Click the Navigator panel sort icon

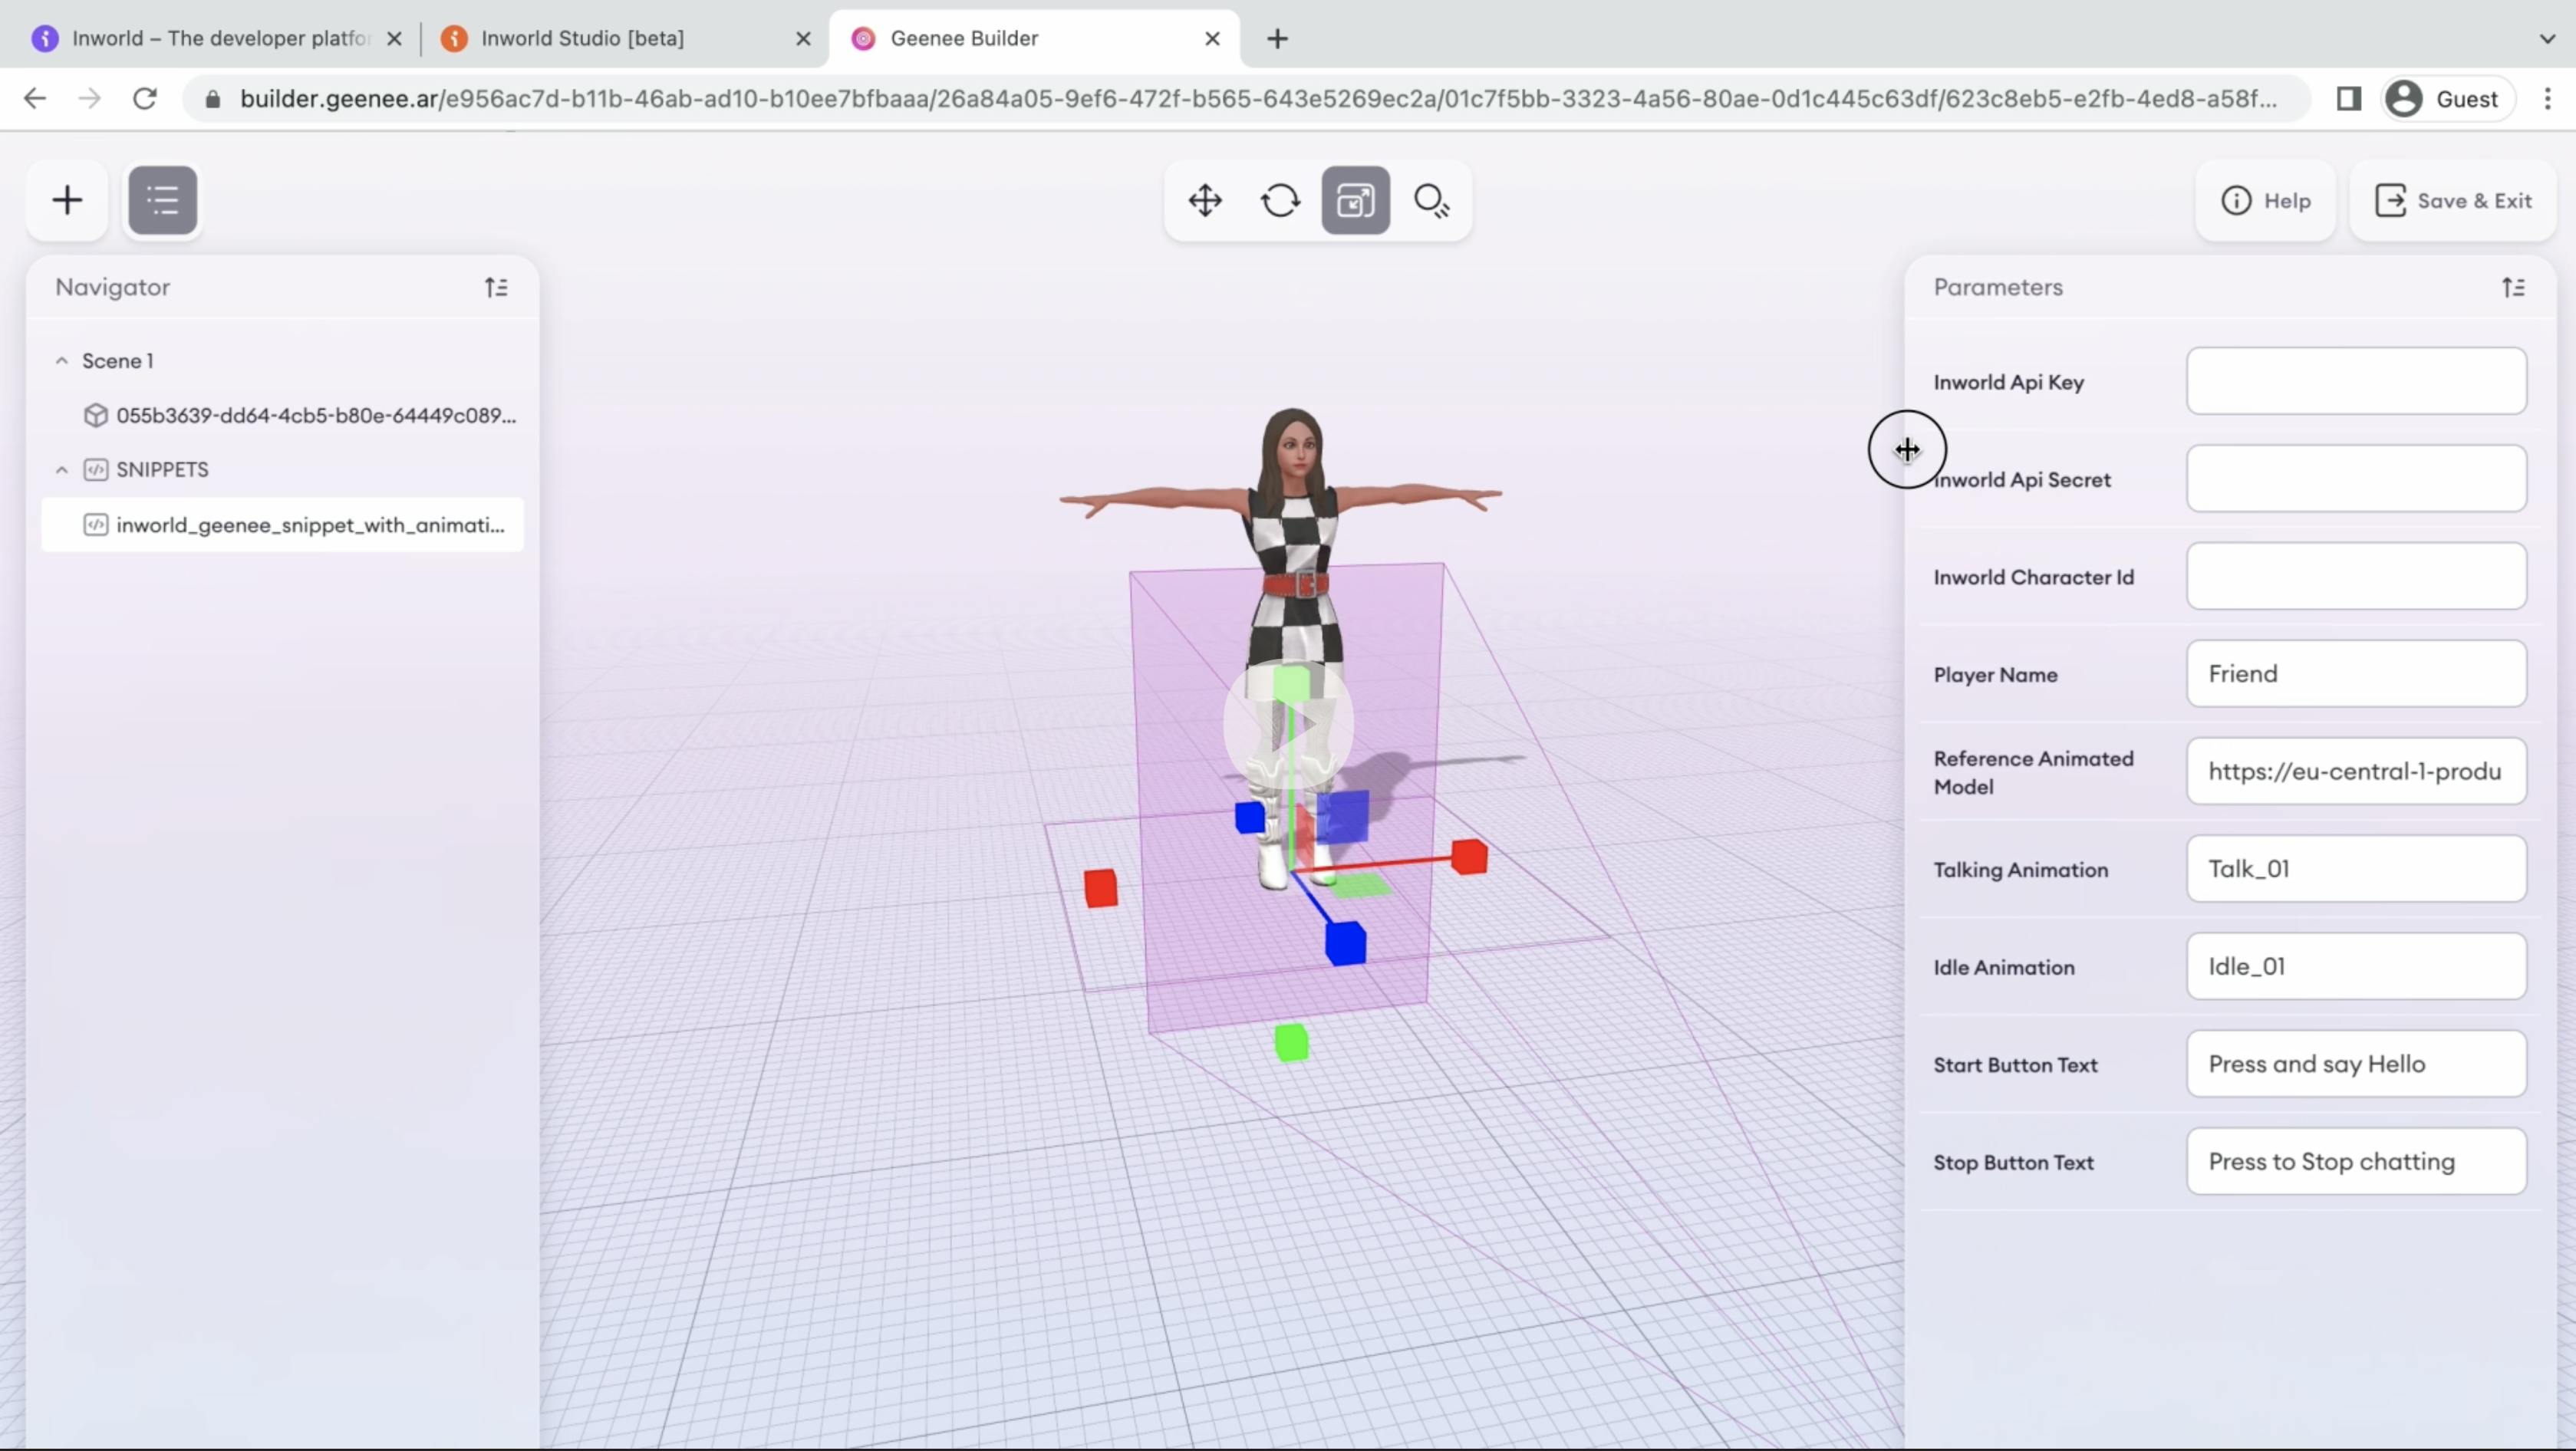point(496,288)
